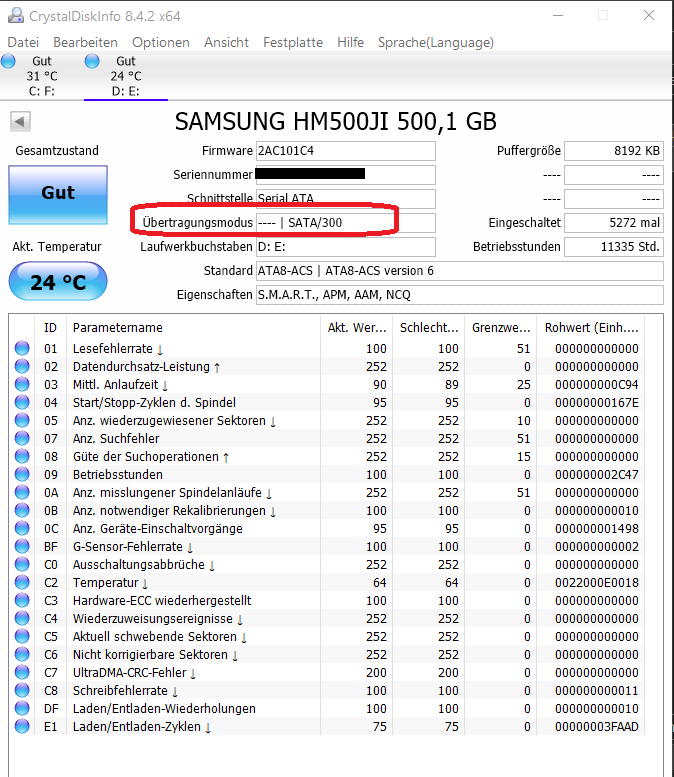Viewport: 674px width, 777px height.
Task: Open the Optionen menu
Action: click(x=161, y=43)
